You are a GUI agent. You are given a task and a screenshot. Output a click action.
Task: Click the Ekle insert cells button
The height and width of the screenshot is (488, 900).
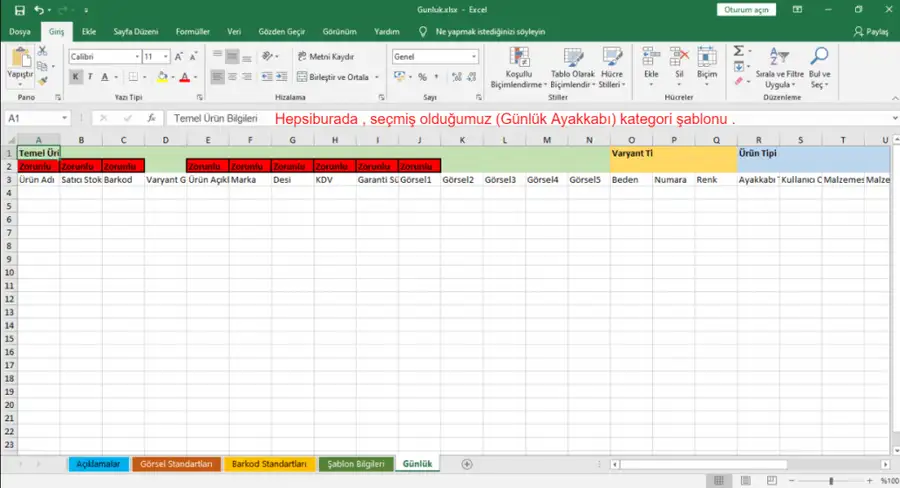pos(651,68)
